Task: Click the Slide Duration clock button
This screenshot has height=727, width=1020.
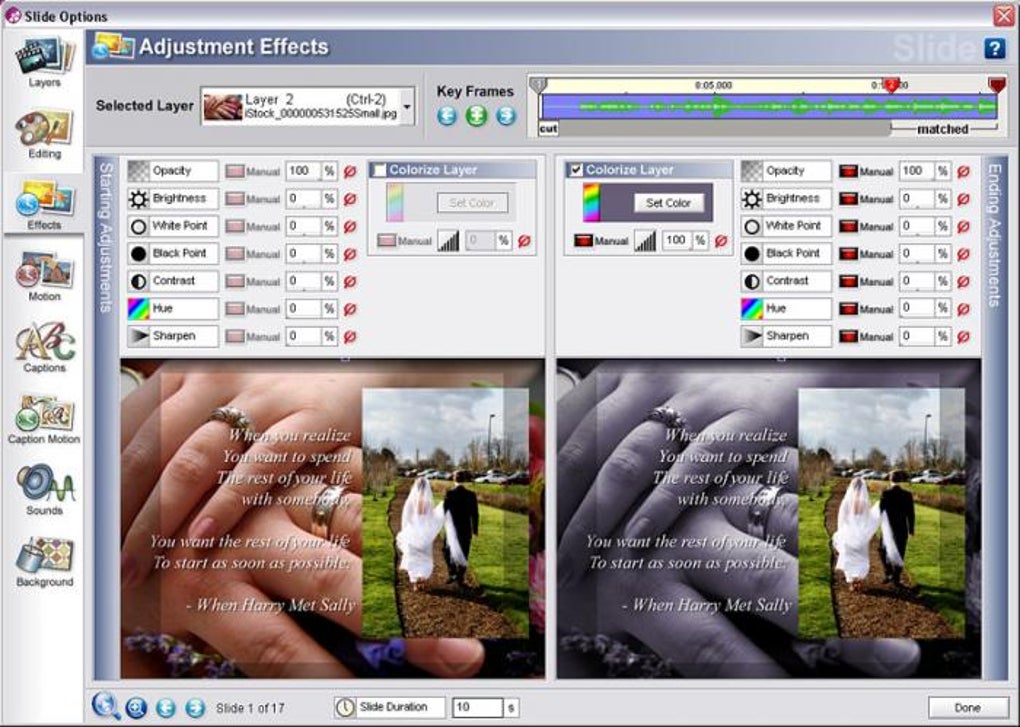Action: (390, 707)
